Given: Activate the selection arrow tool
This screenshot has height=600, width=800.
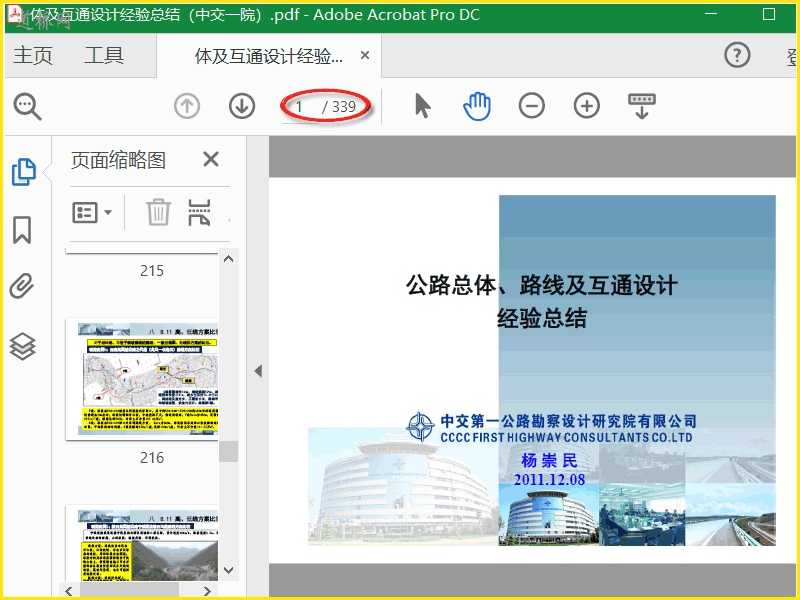Looking at the screenshot, I should 422,106.
